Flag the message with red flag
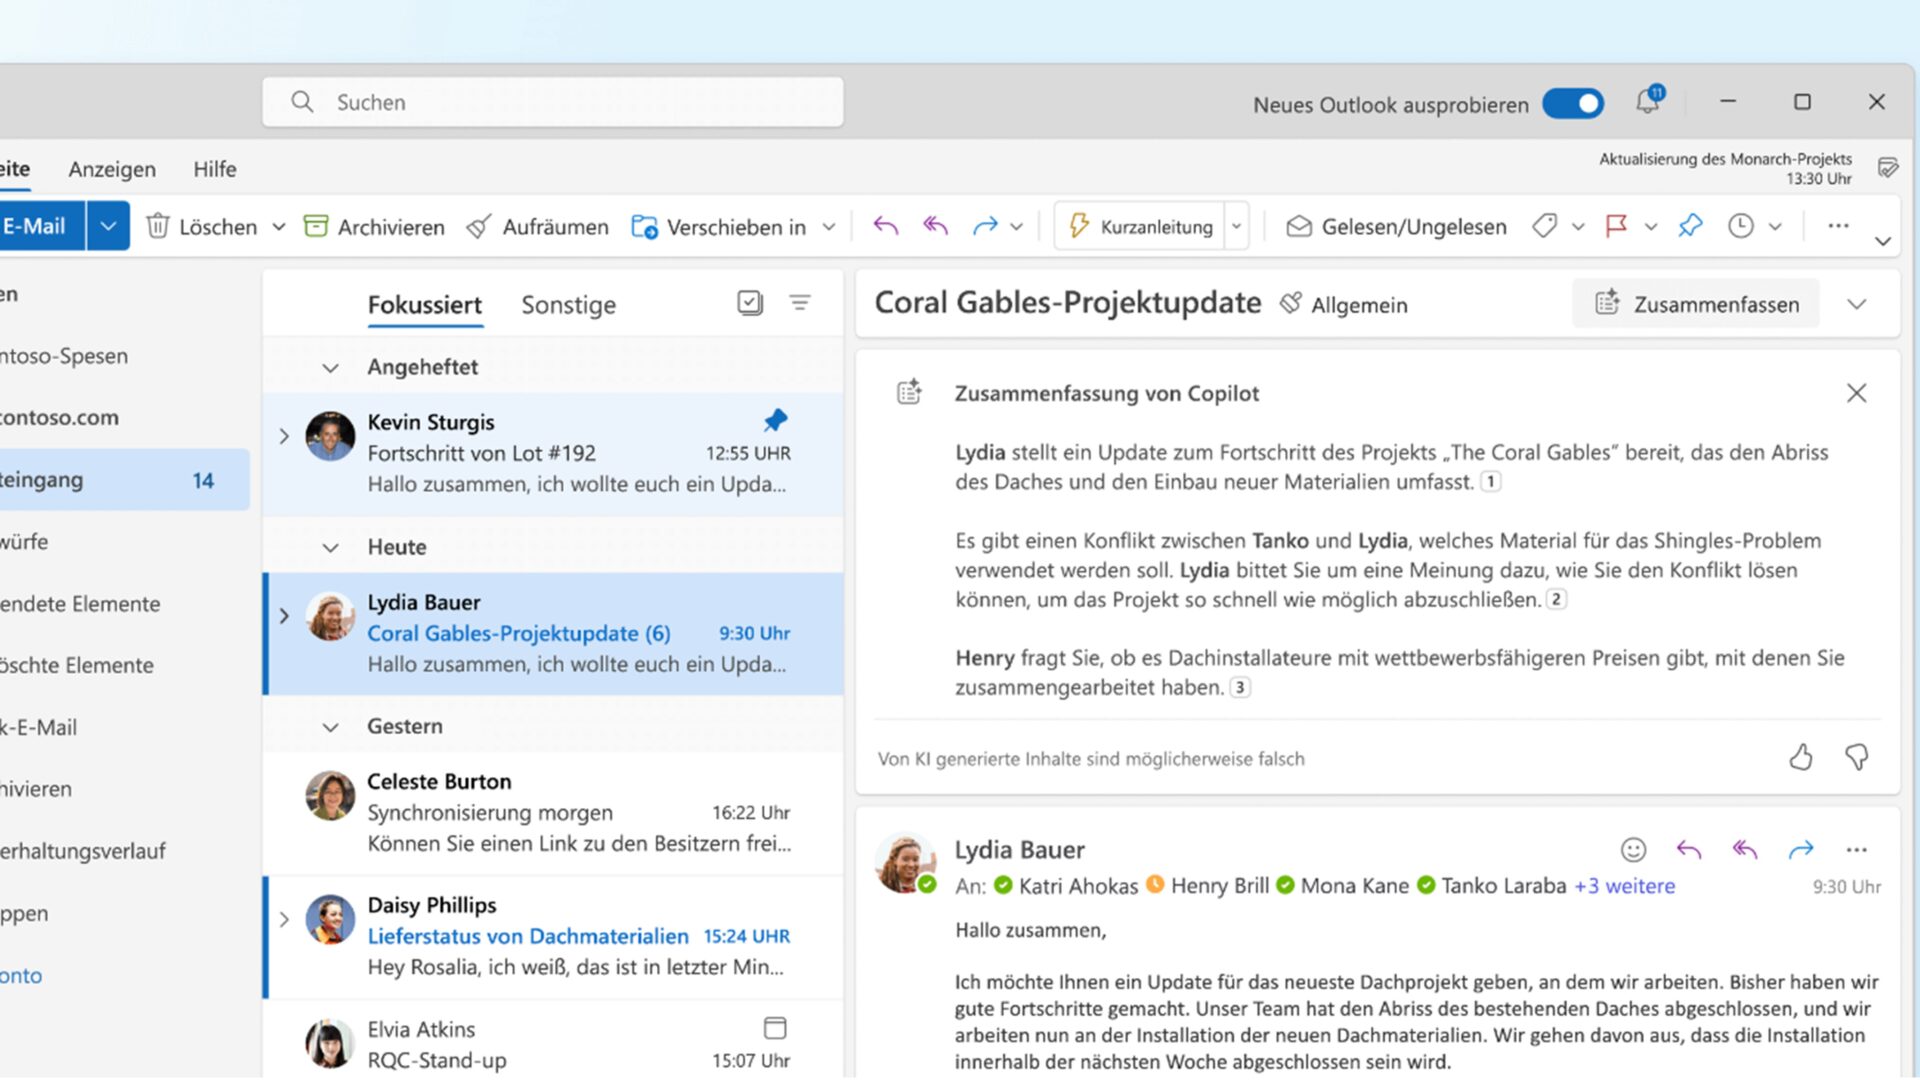The width and height of the screenshot is (1920, 1080). (1616, 226)
